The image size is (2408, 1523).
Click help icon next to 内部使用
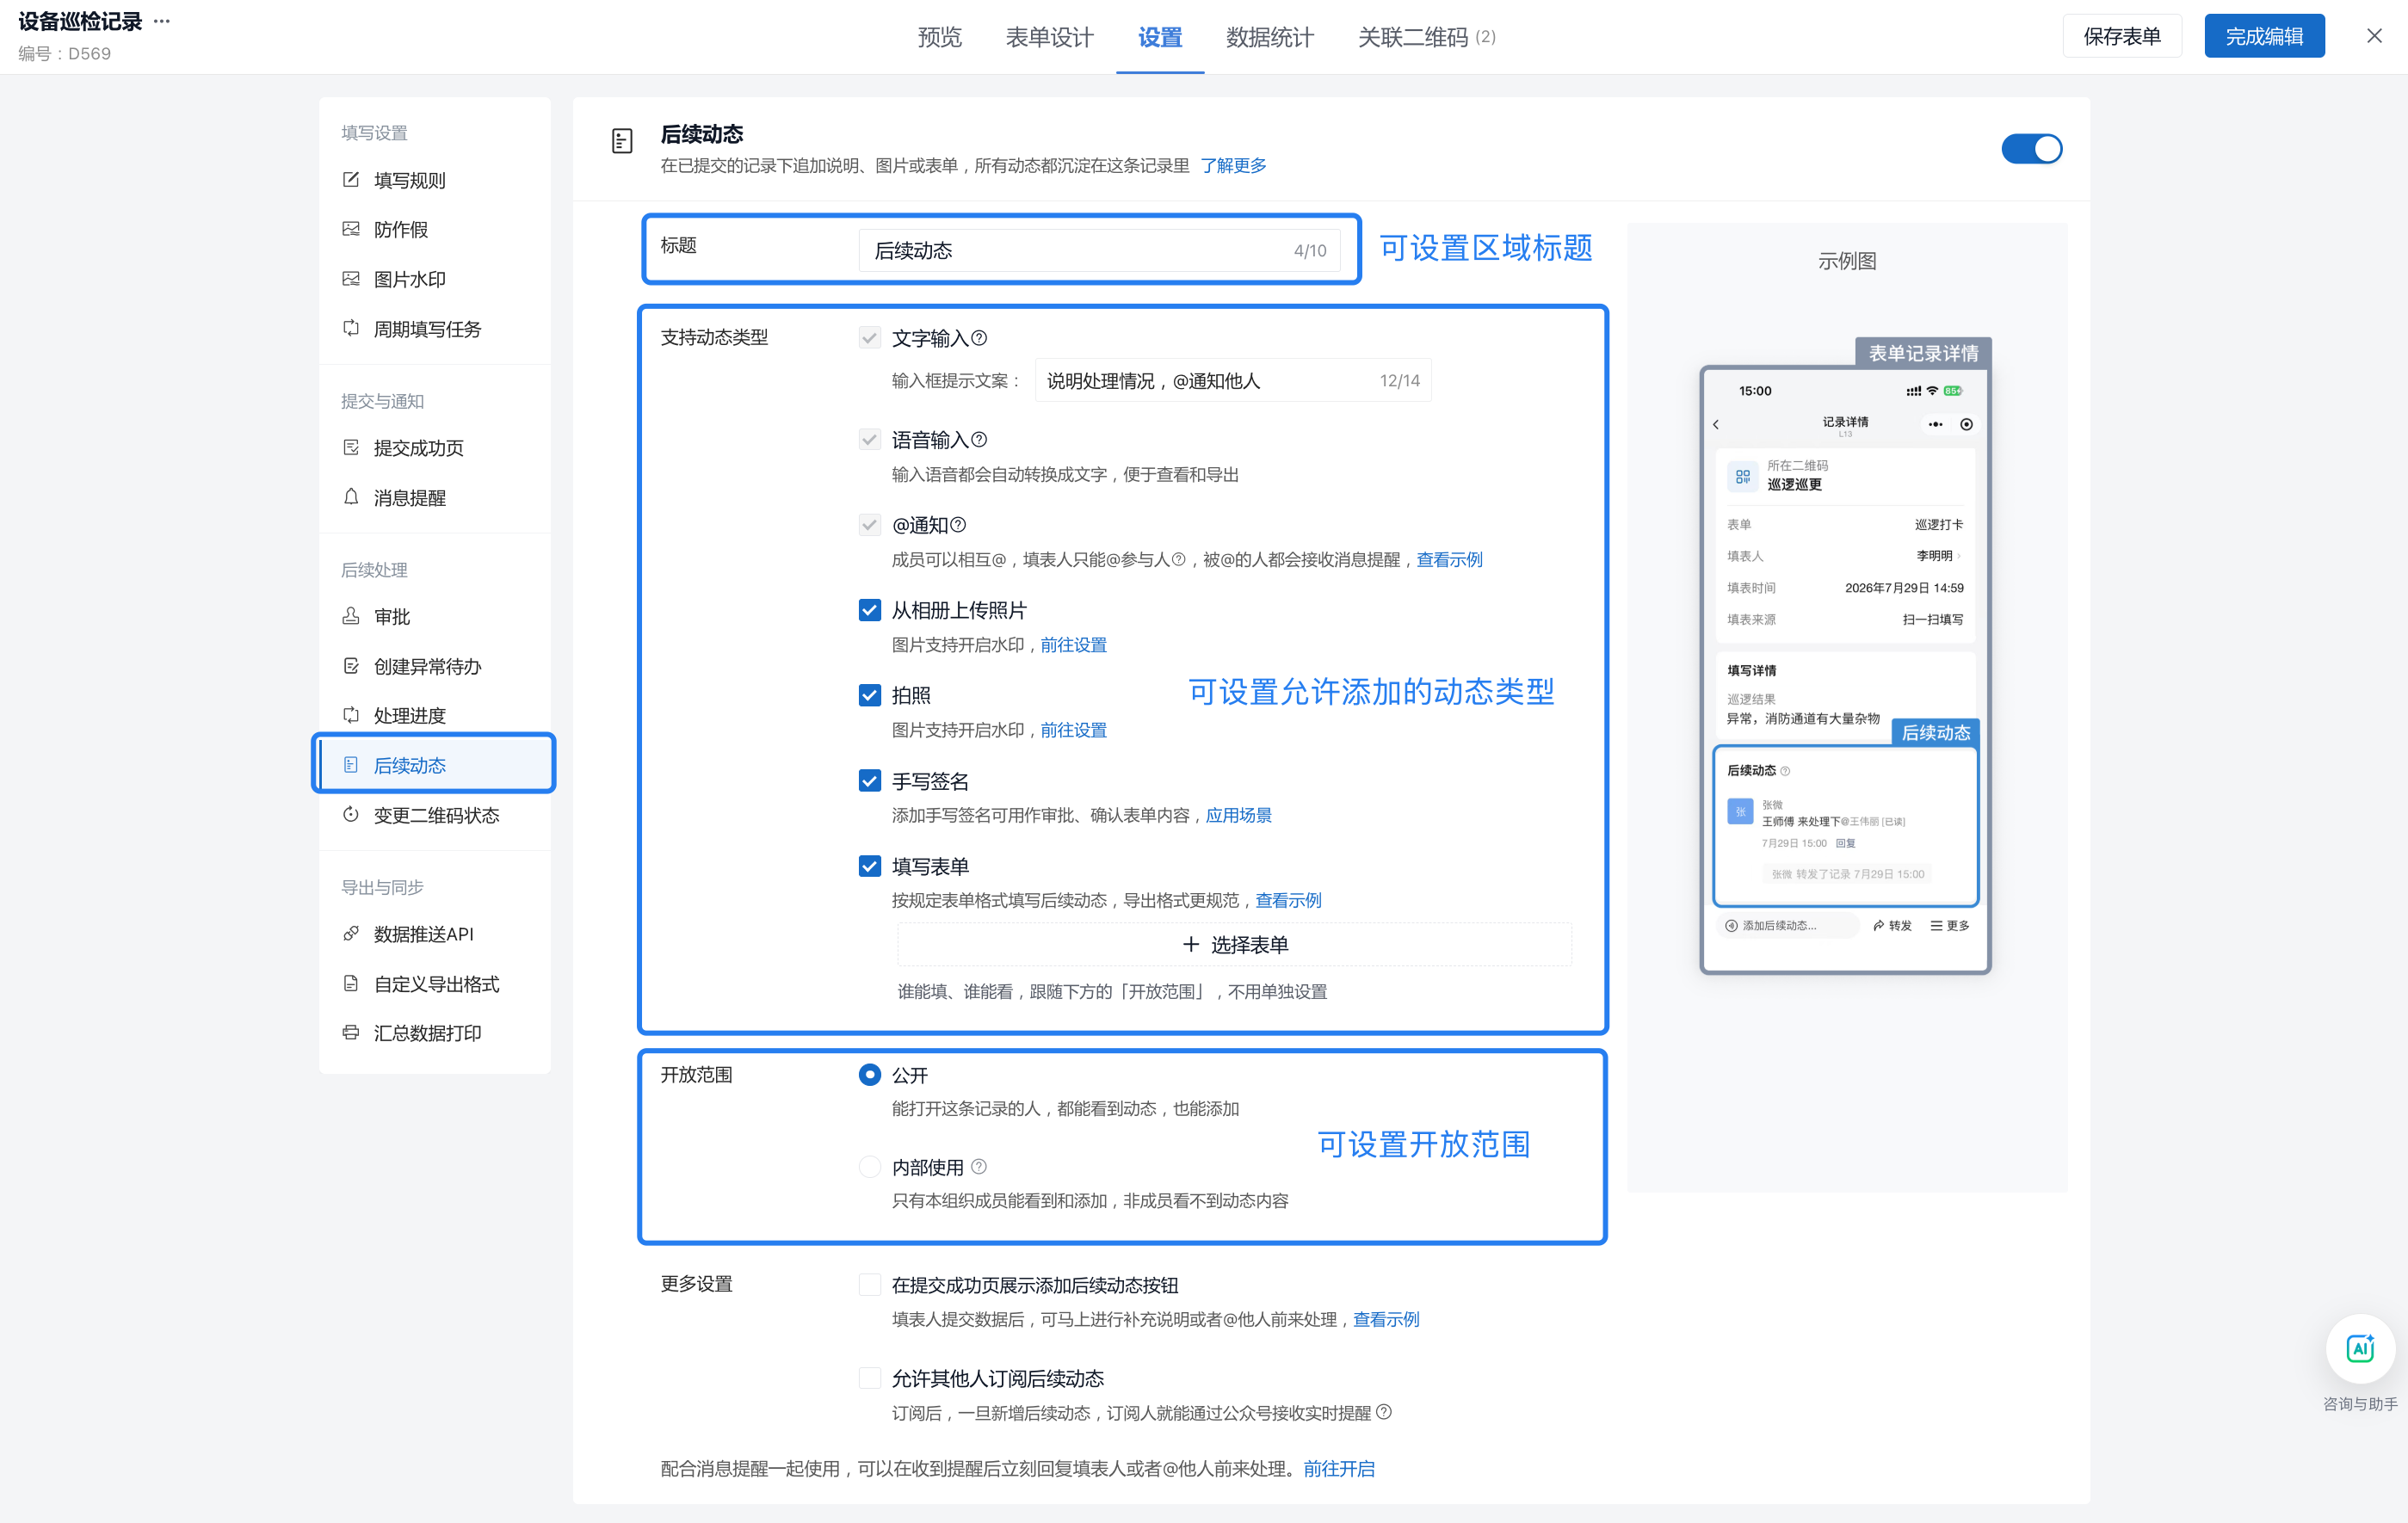click(979, 1166)
